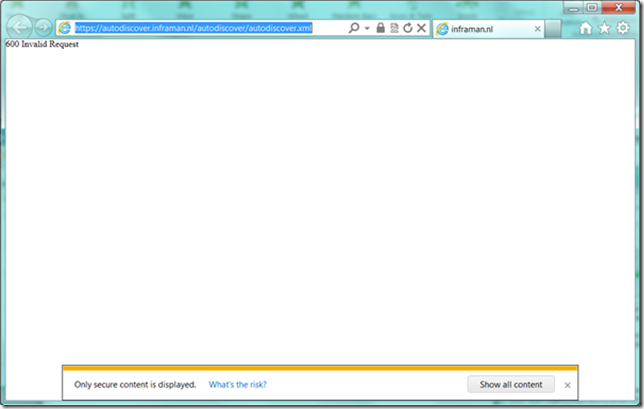This screenshot has height=409, width=644.
Task: Click the Forward navigation arrow
Action: [x=43, y=28]
